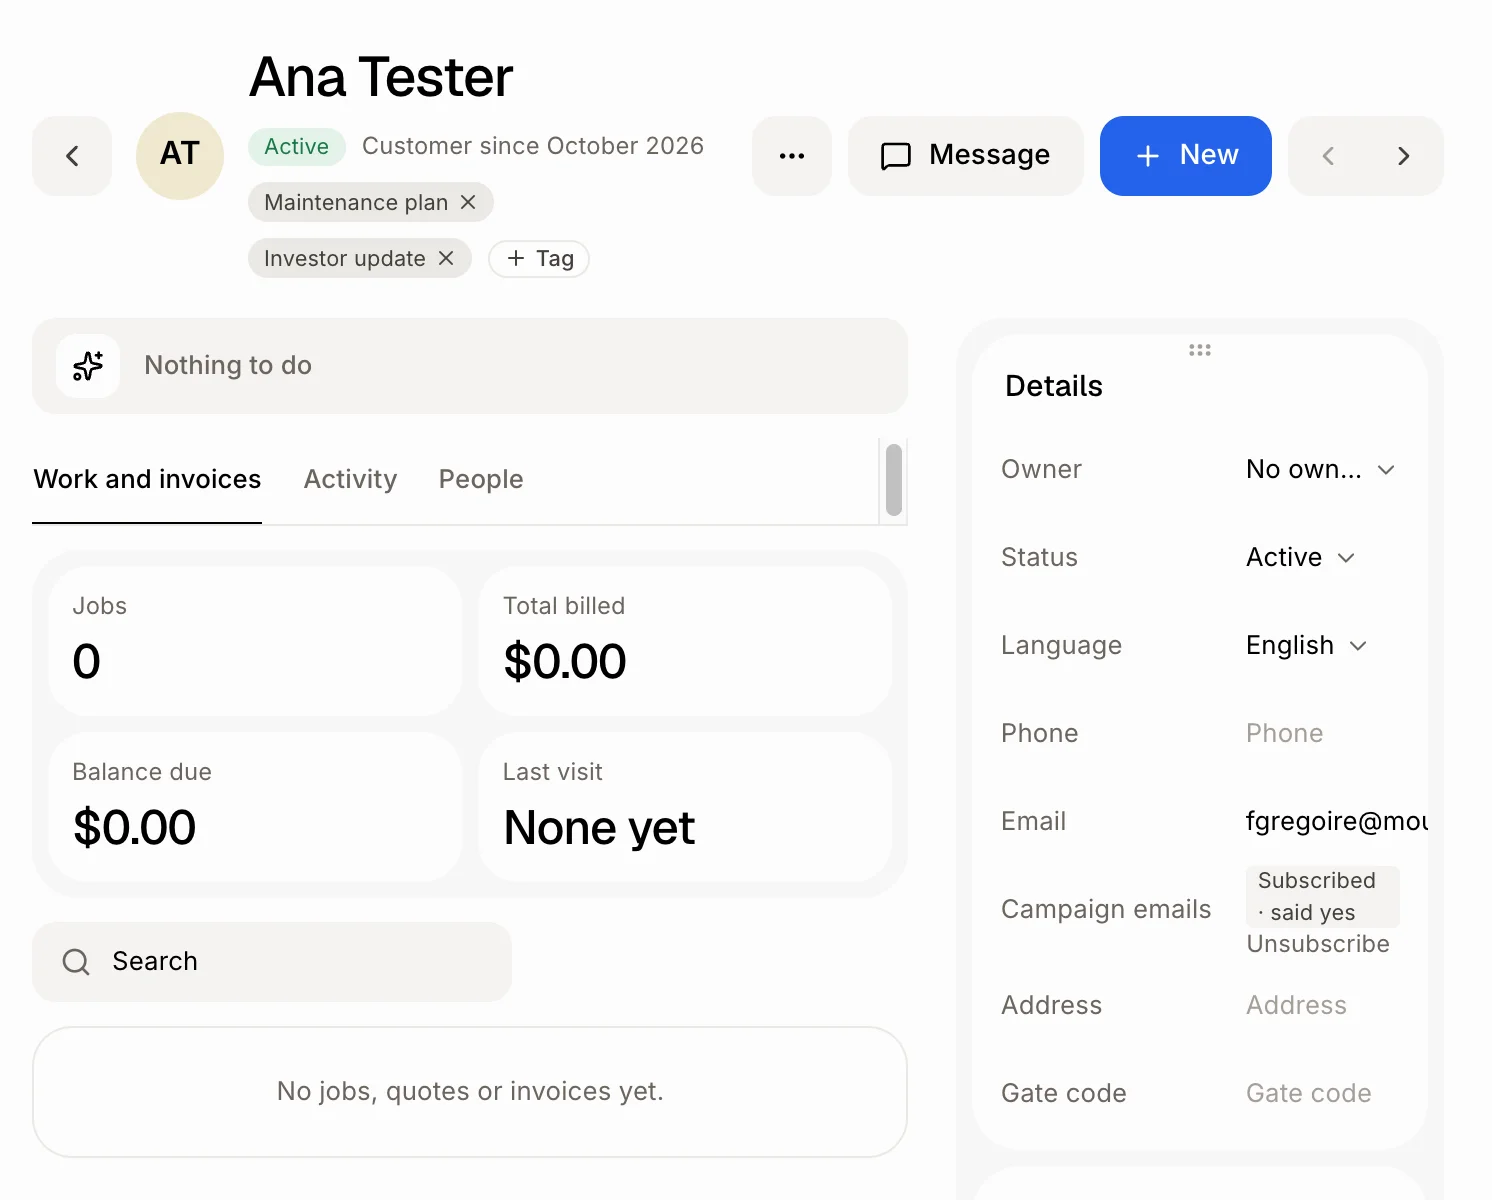
Task: Click the Ana Tester name heading
Action: [381, 77]
